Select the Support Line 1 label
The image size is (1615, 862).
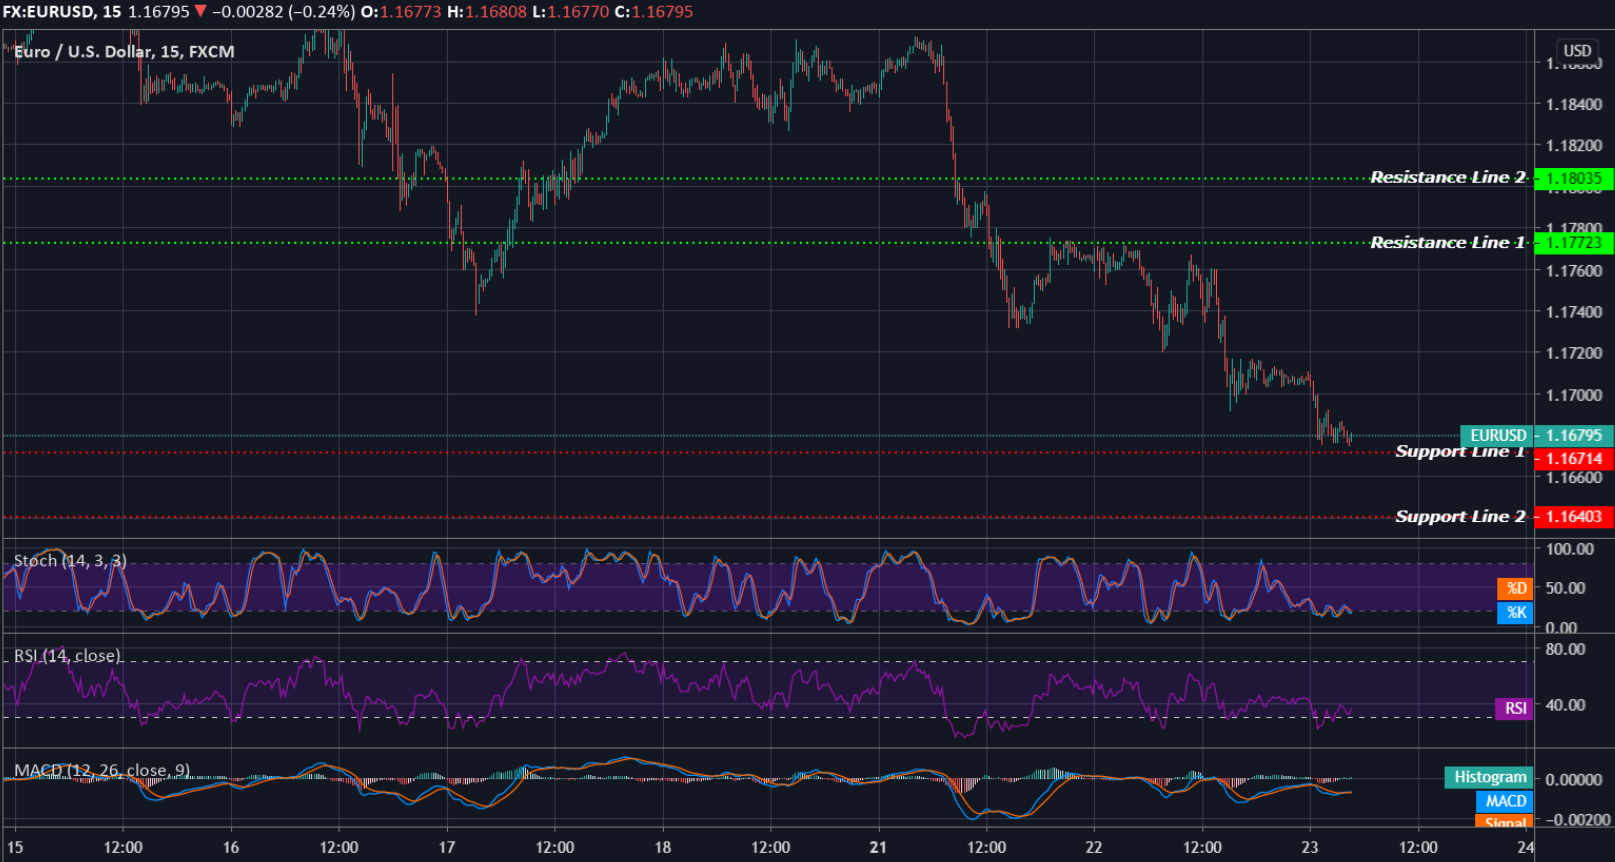point(1460,451)
